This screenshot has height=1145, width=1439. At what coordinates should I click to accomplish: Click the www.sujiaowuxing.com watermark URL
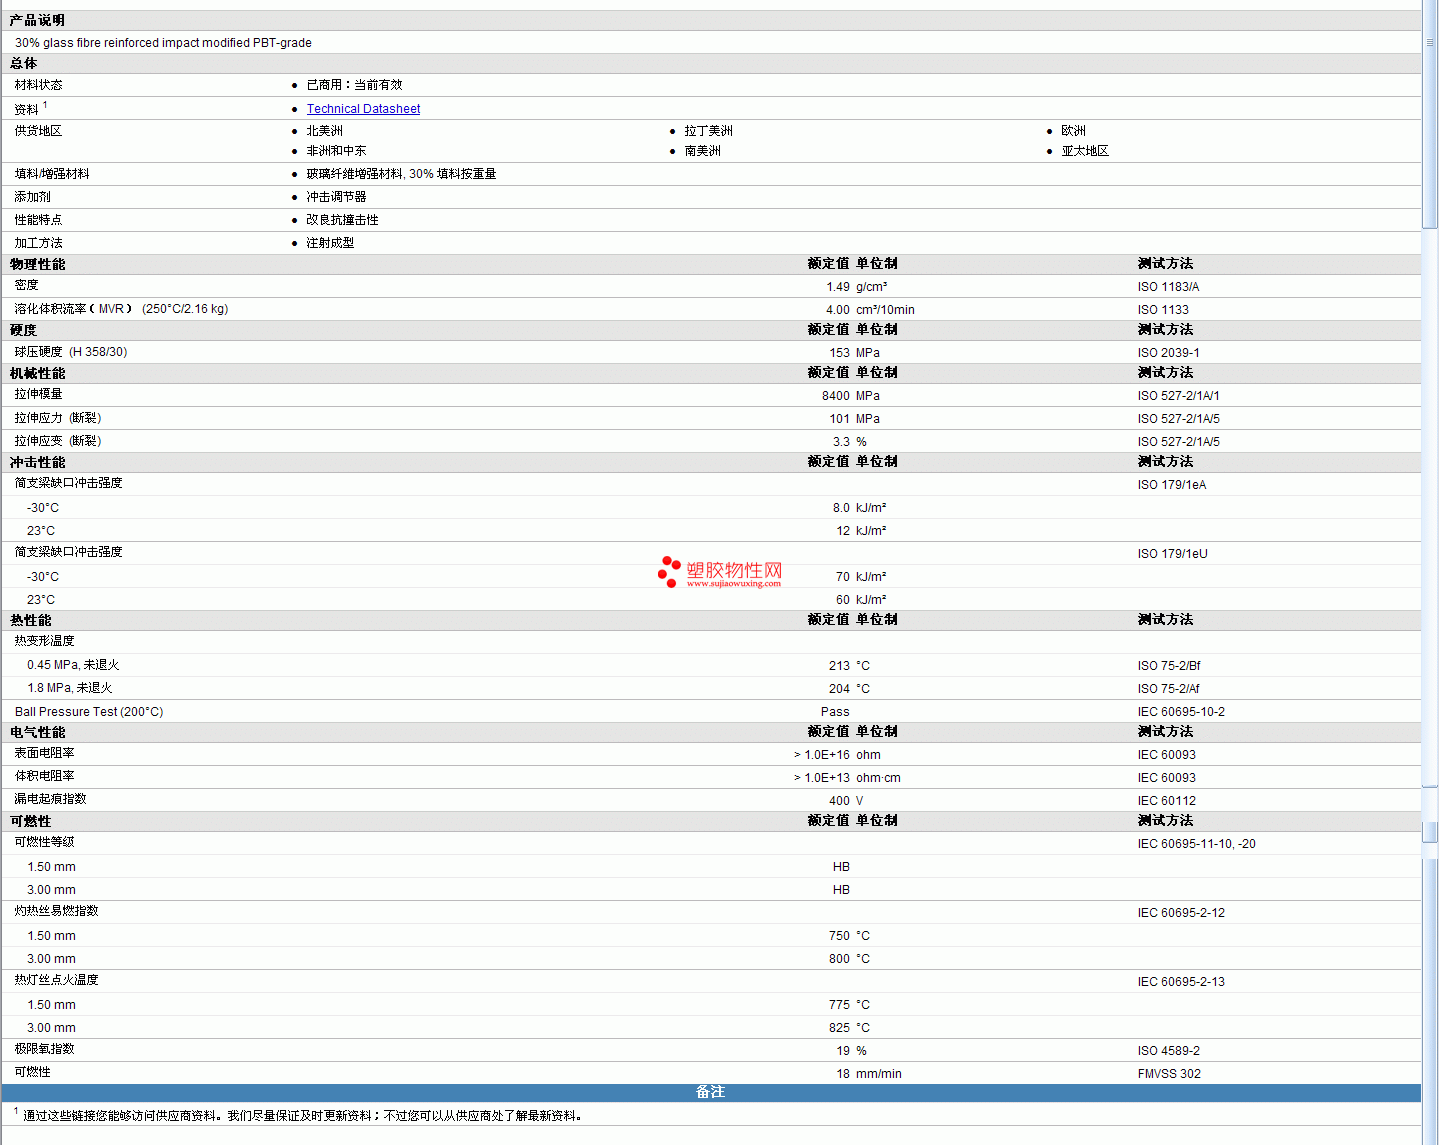733,584
